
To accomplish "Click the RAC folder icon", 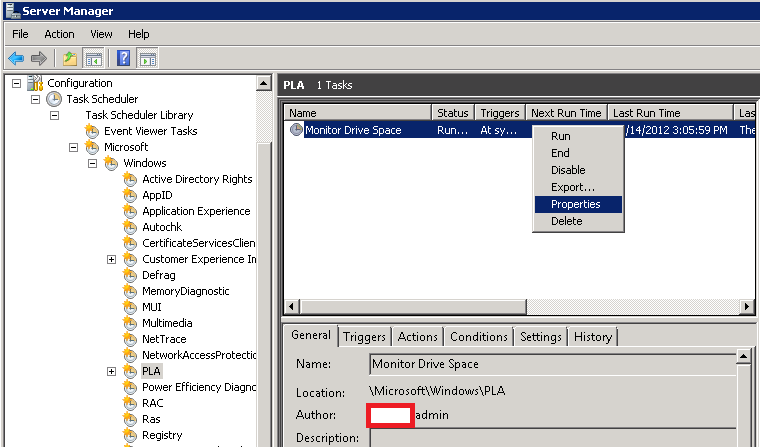I will 130,403.
